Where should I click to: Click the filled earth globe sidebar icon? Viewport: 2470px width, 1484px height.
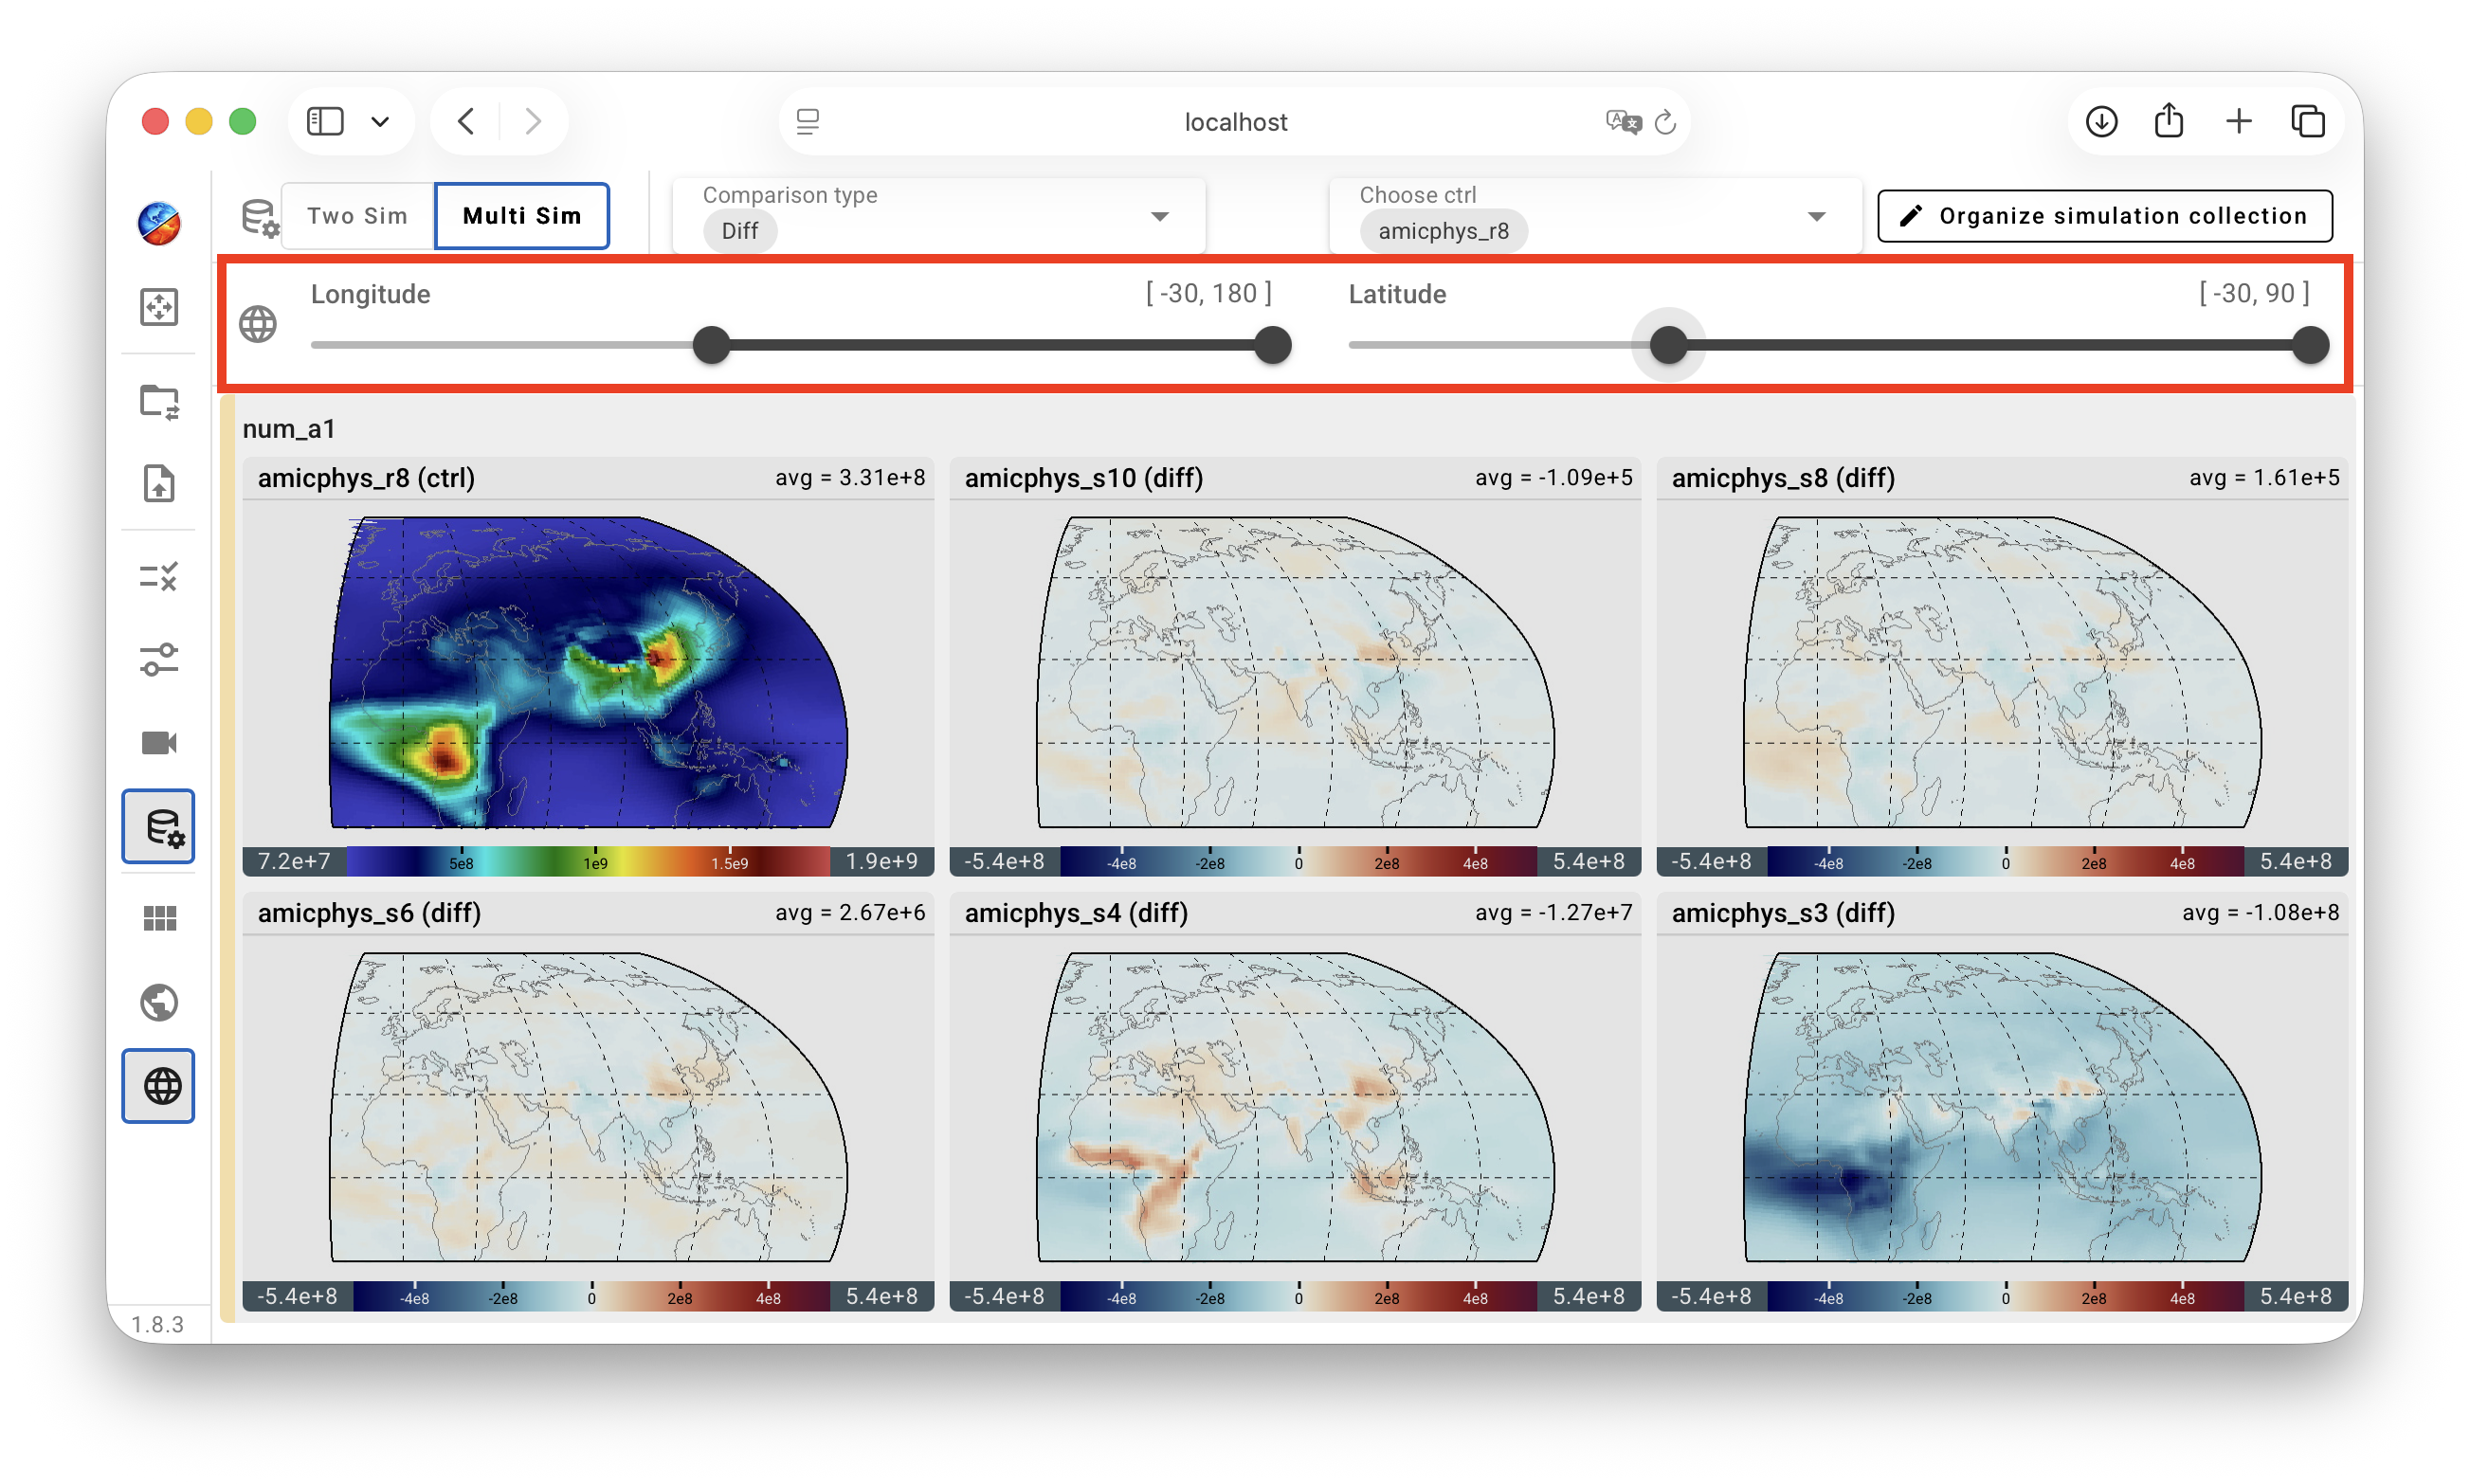pyautogui.click(x=159, y=1002)
